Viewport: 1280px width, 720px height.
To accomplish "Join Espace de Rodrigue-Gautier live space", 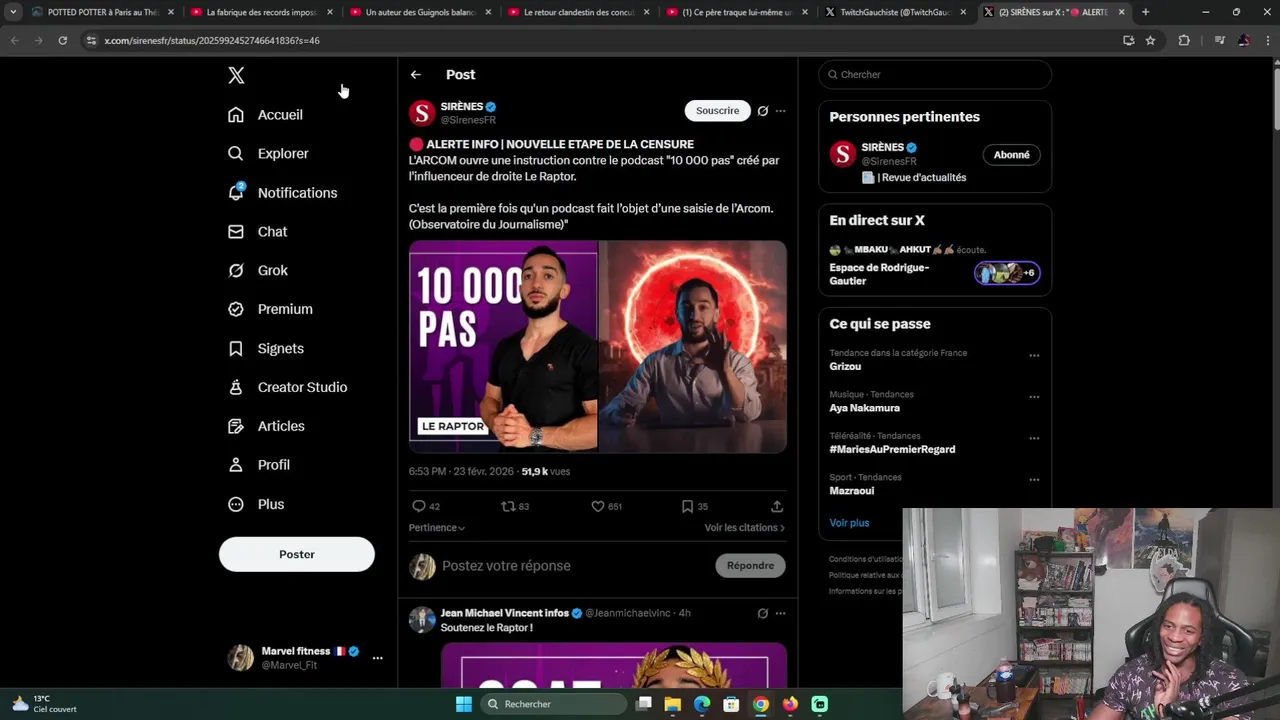I will pos(934,265).
